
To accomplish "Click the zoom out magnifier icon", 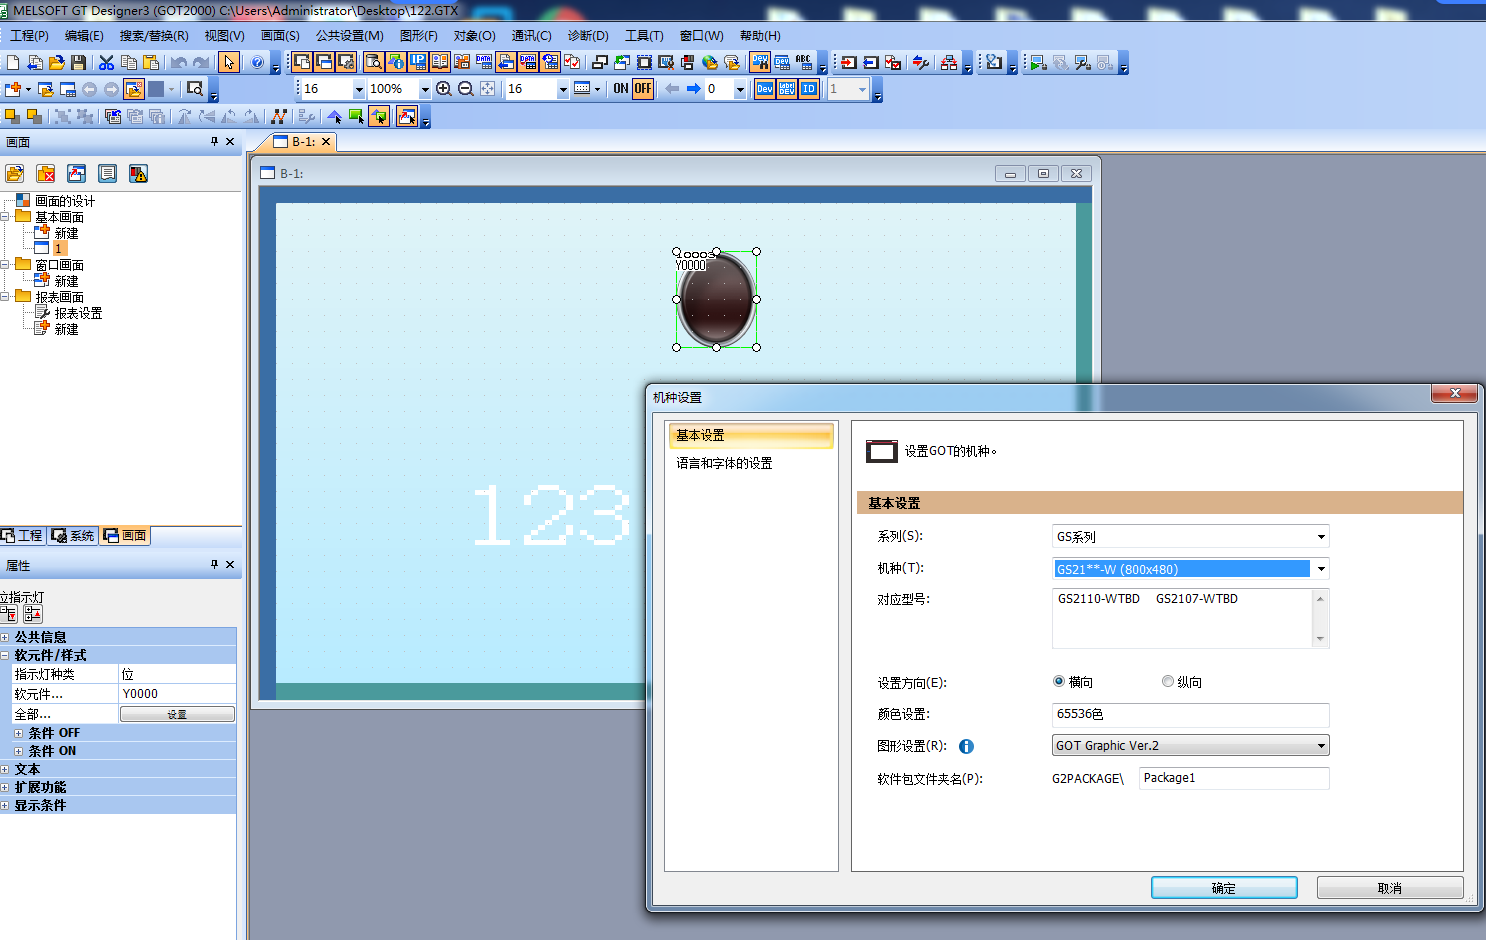I will click(x=465, y=89).
